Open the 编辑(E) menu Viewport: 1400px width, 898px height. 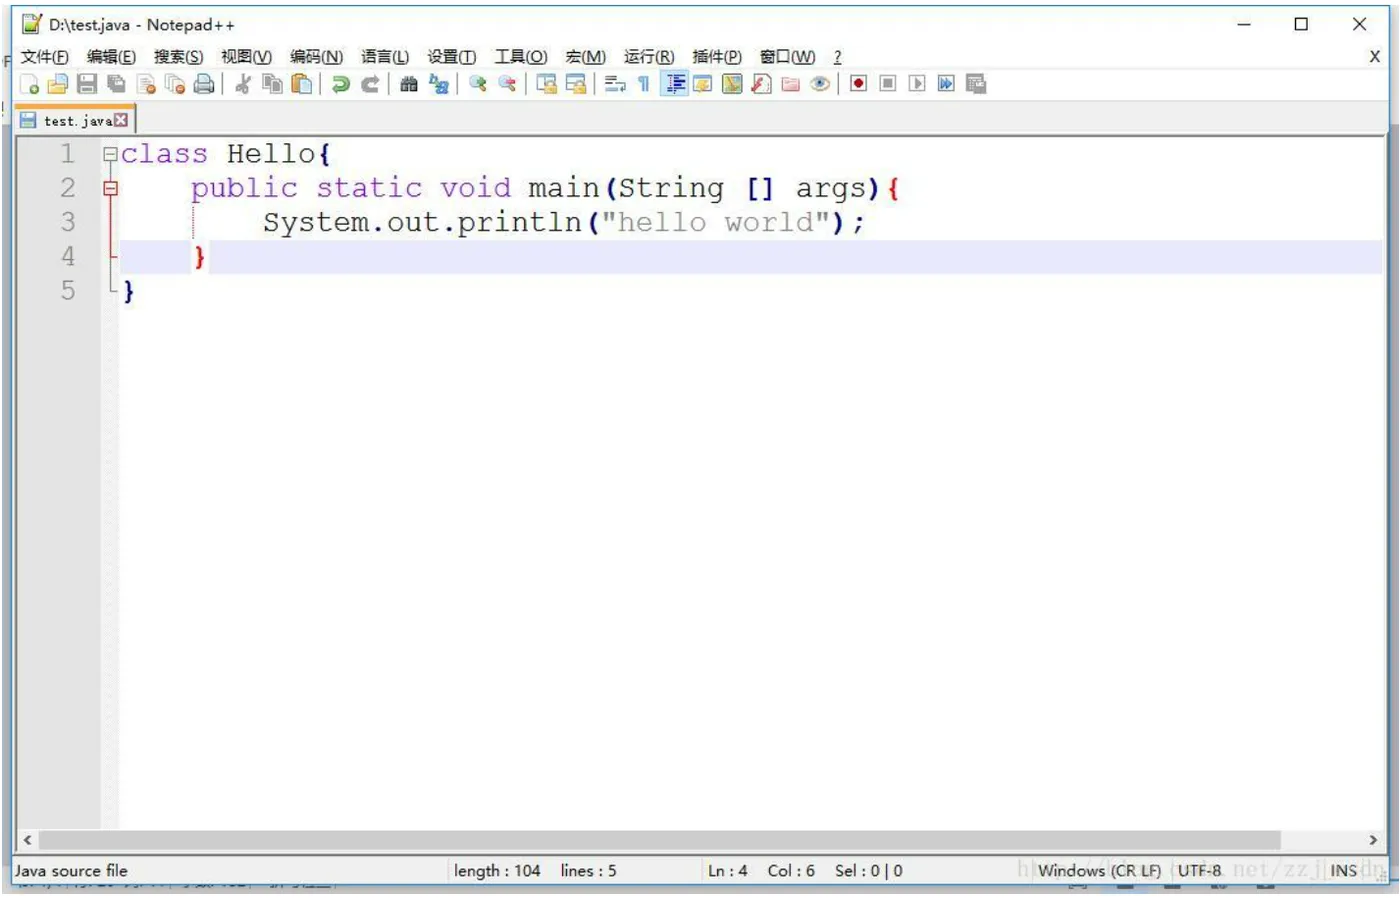click(111, 57)
